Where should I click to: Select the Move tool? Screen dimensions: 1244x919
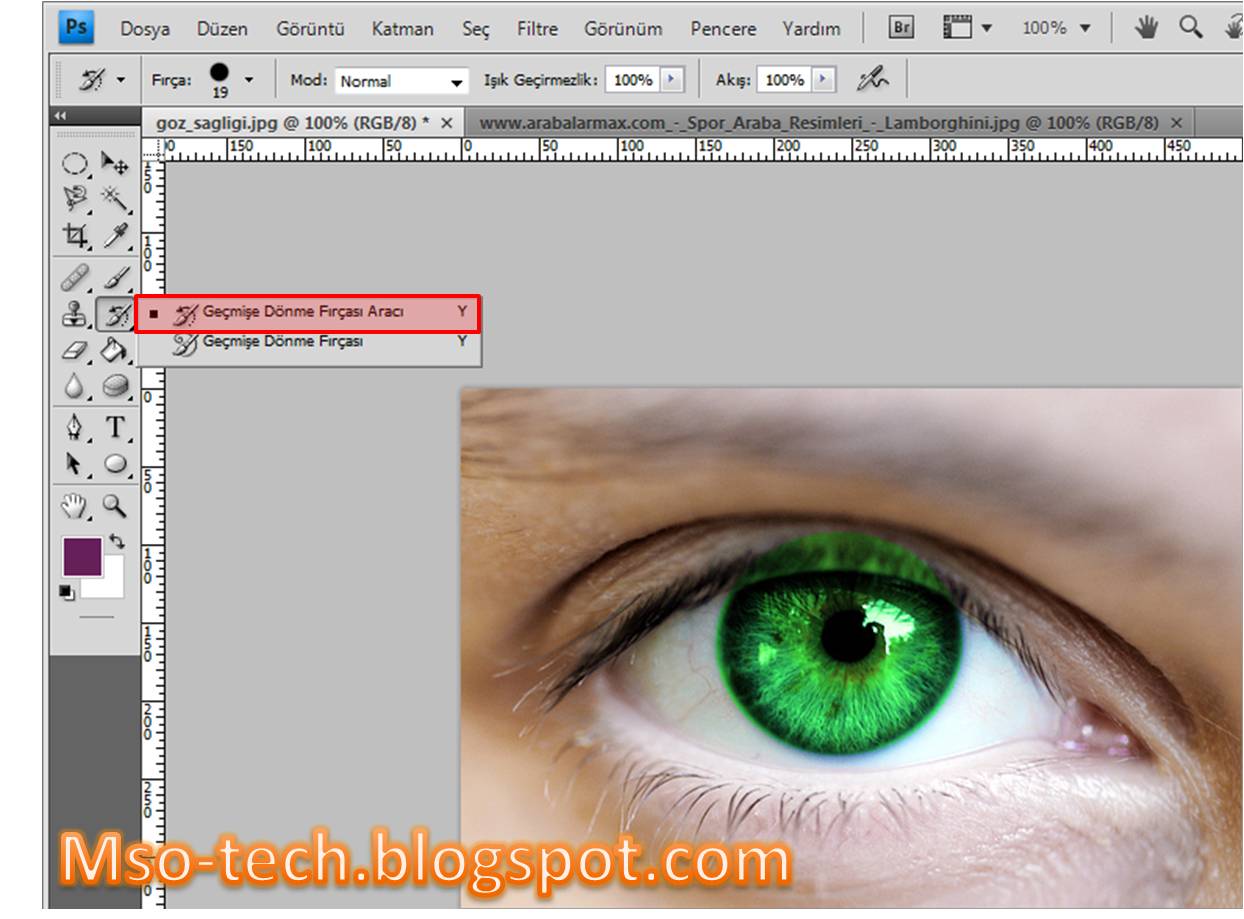[116, 164]
